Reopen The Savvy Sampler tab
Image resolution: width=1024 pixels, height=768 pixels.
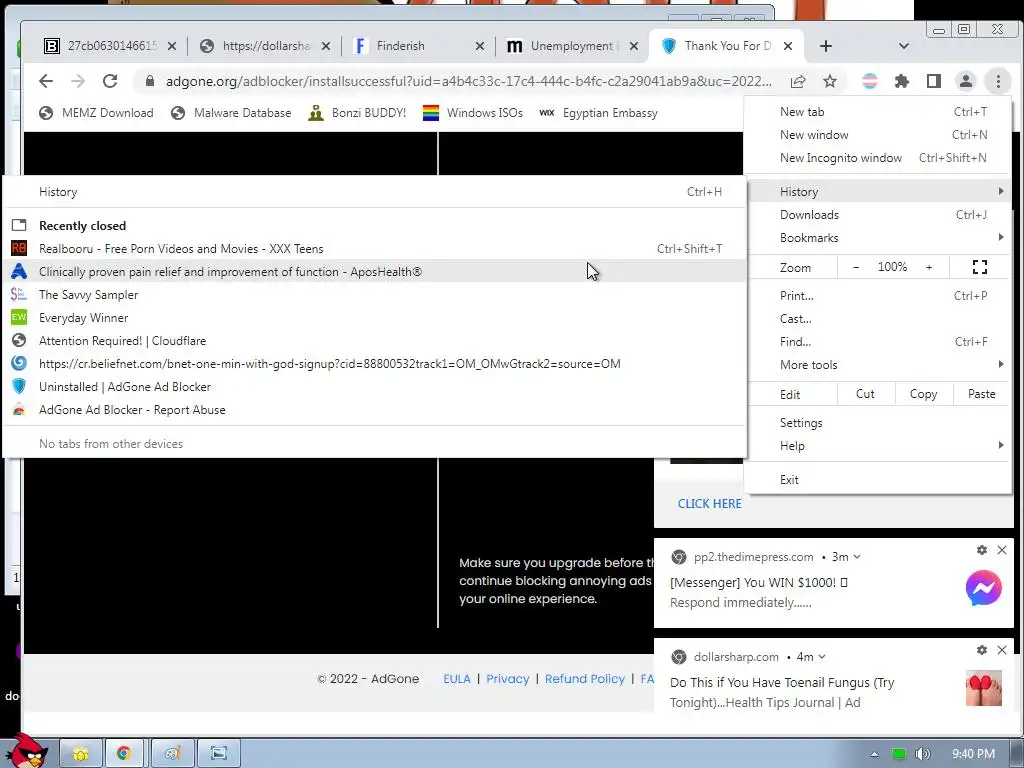(374, 295)
